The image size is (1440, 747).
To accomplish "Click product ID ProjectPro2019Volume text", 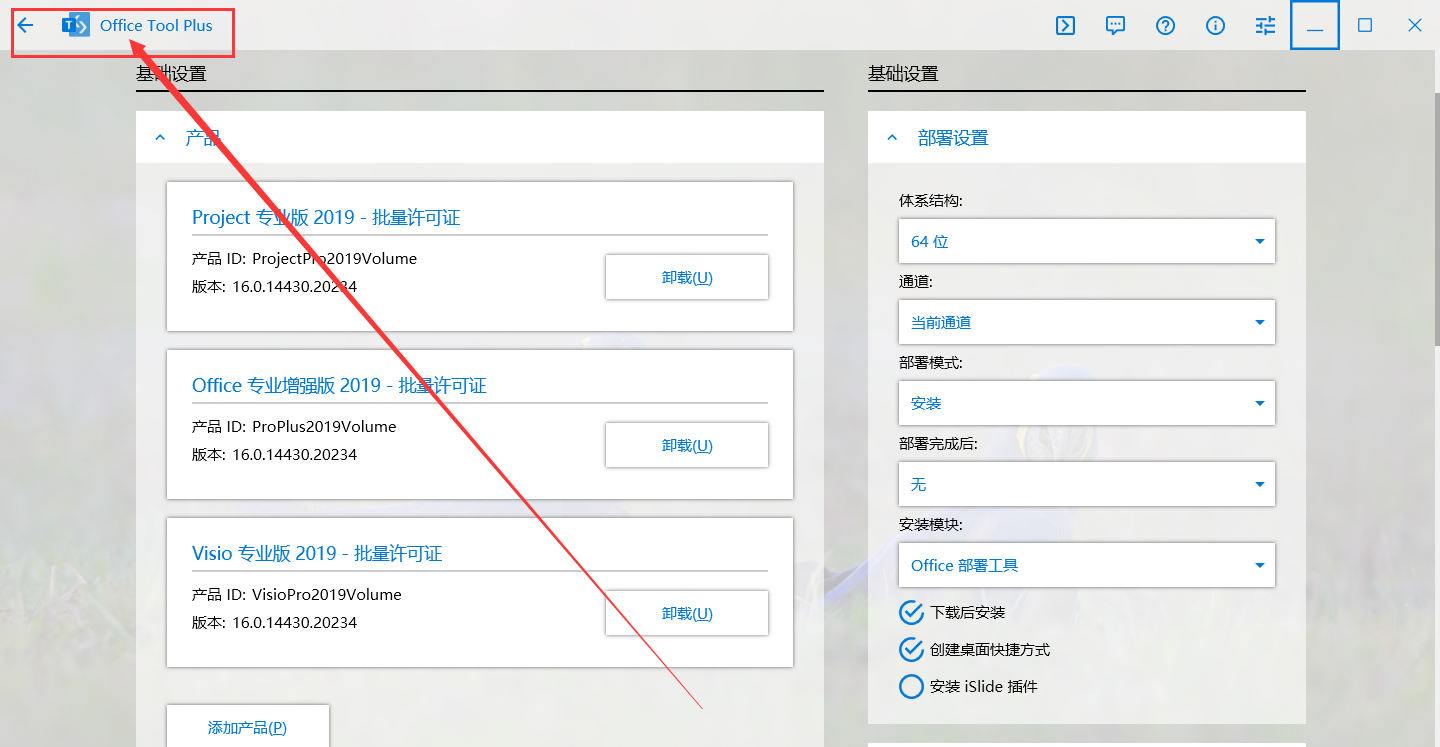I will 334,258.
